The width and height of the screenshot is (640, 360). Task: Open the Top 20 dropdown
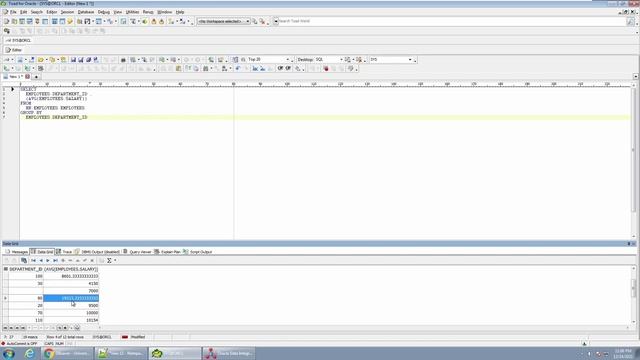coord(287,60)
